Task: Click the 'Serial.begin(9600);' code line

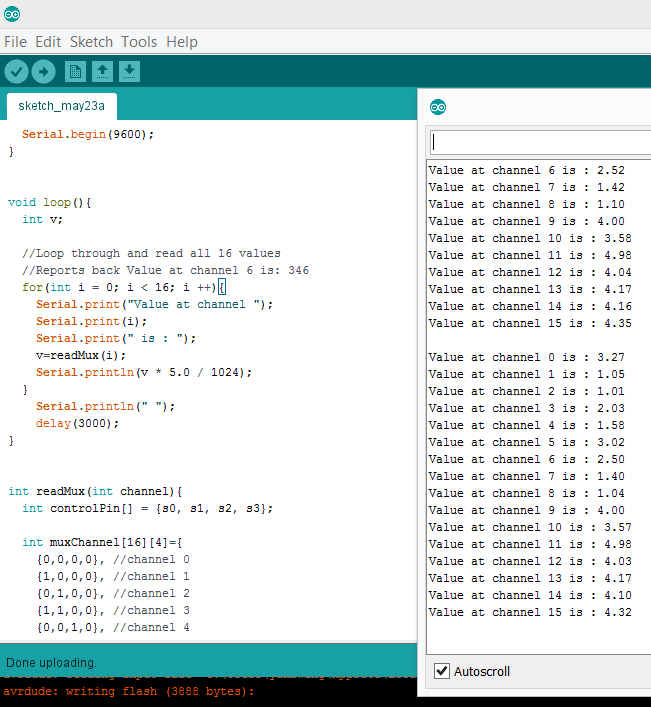Action: (x=88, y=134)
